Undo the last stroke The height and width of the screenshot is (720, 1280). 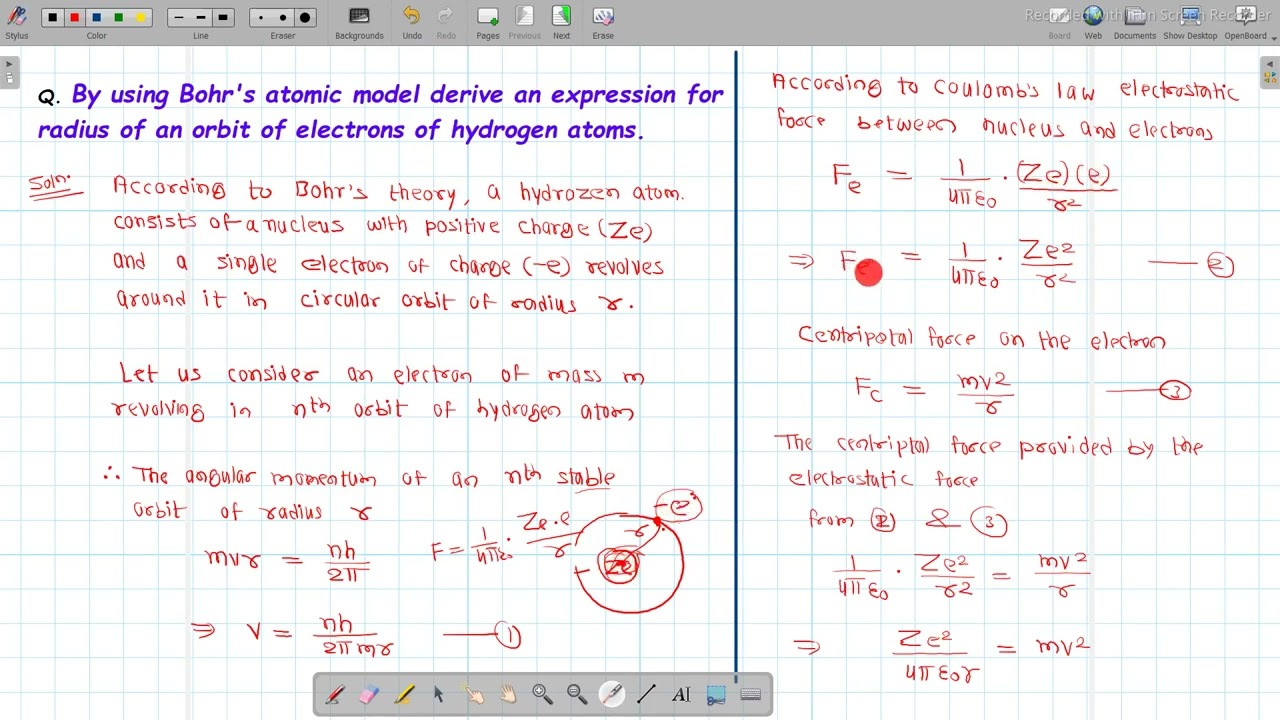click(x=412, y=21)
